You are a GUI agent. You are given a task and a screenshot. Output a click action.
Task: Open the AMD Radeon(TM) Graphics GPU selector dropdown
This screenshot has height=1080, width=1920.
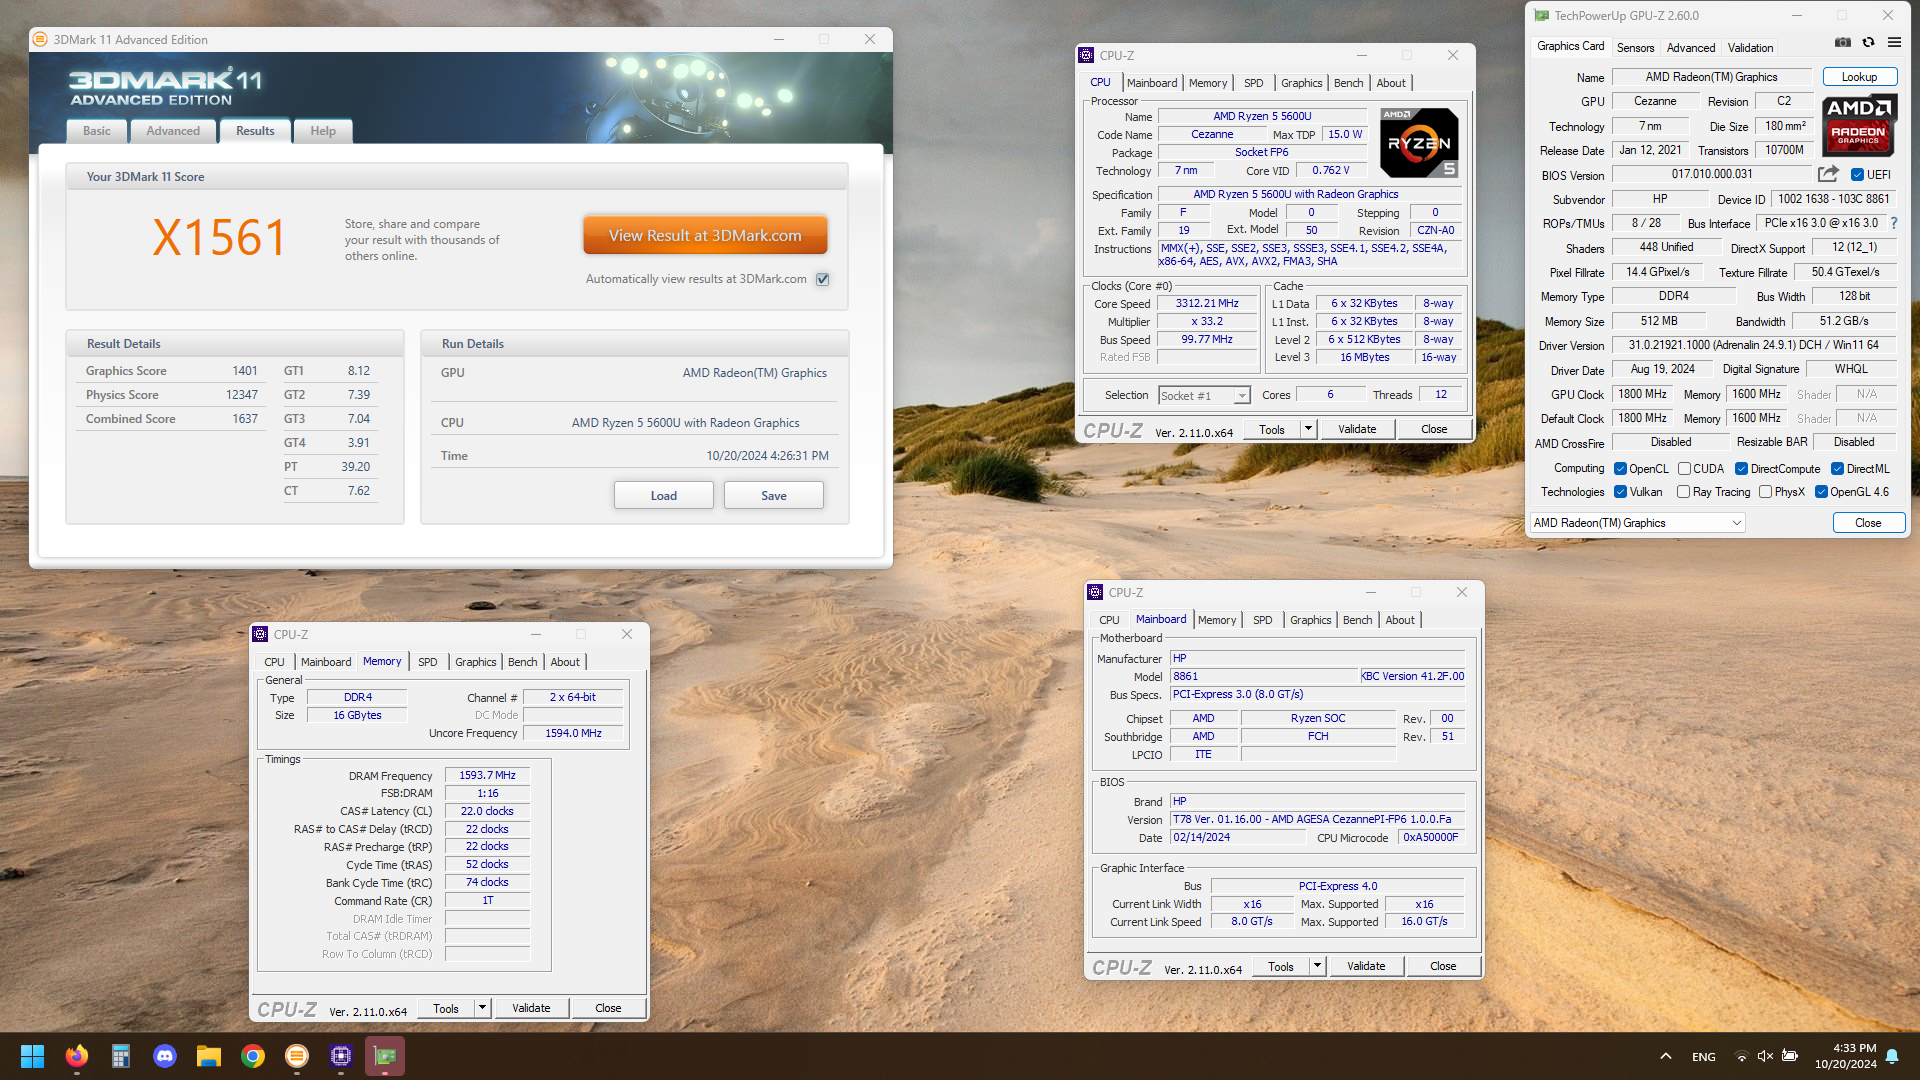1637,523
